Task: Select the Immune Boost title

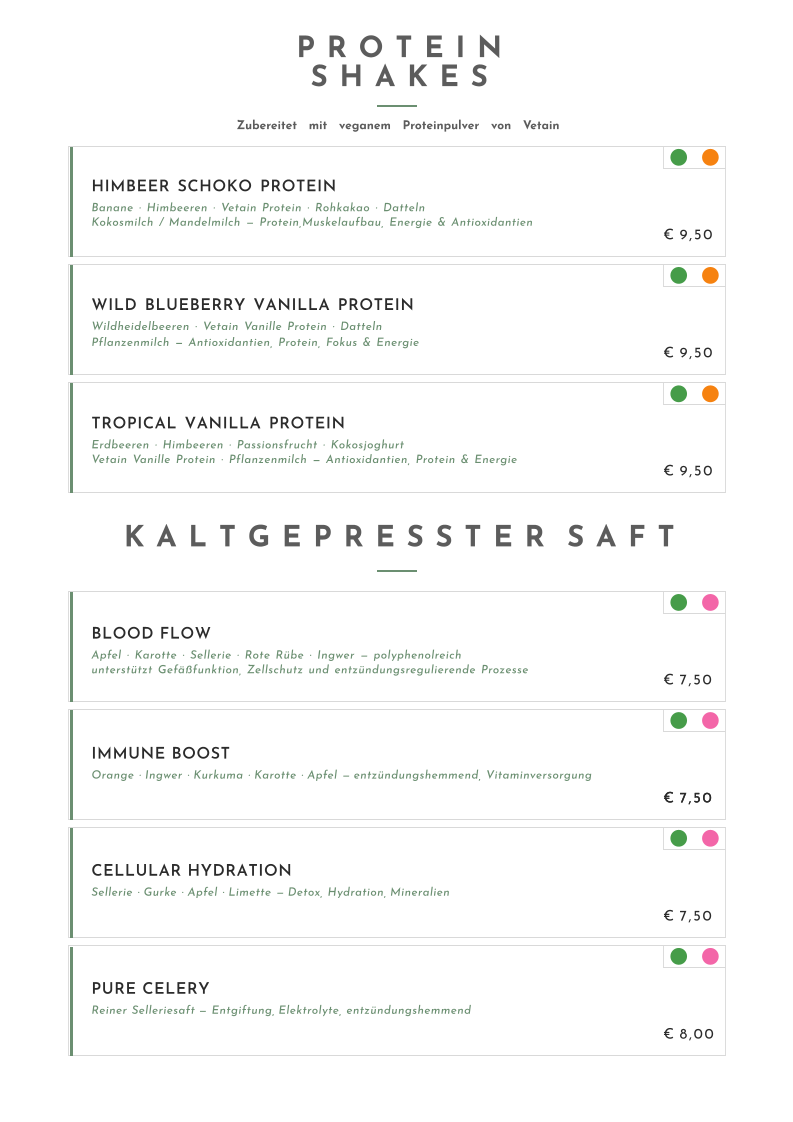Action: click(161, 753)
